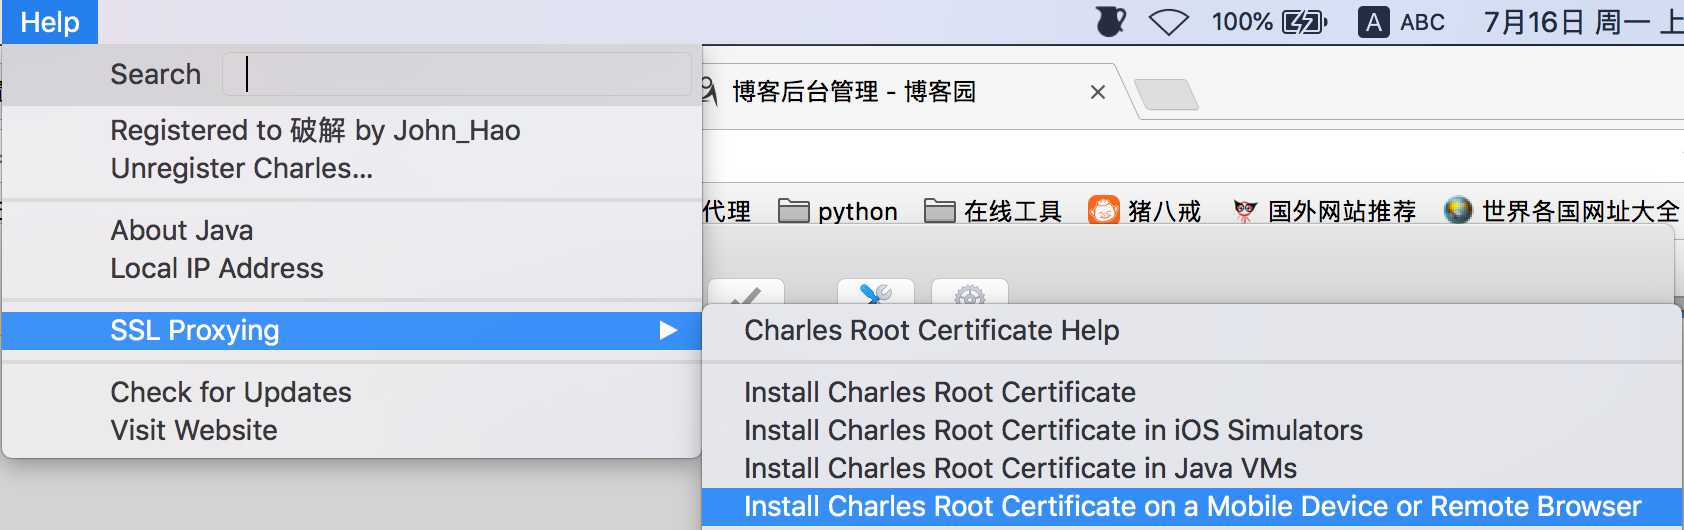This screenshot has height=530, width=1684.
Task: Open the python bookmarks folder
Action: [x=838, y=211]
